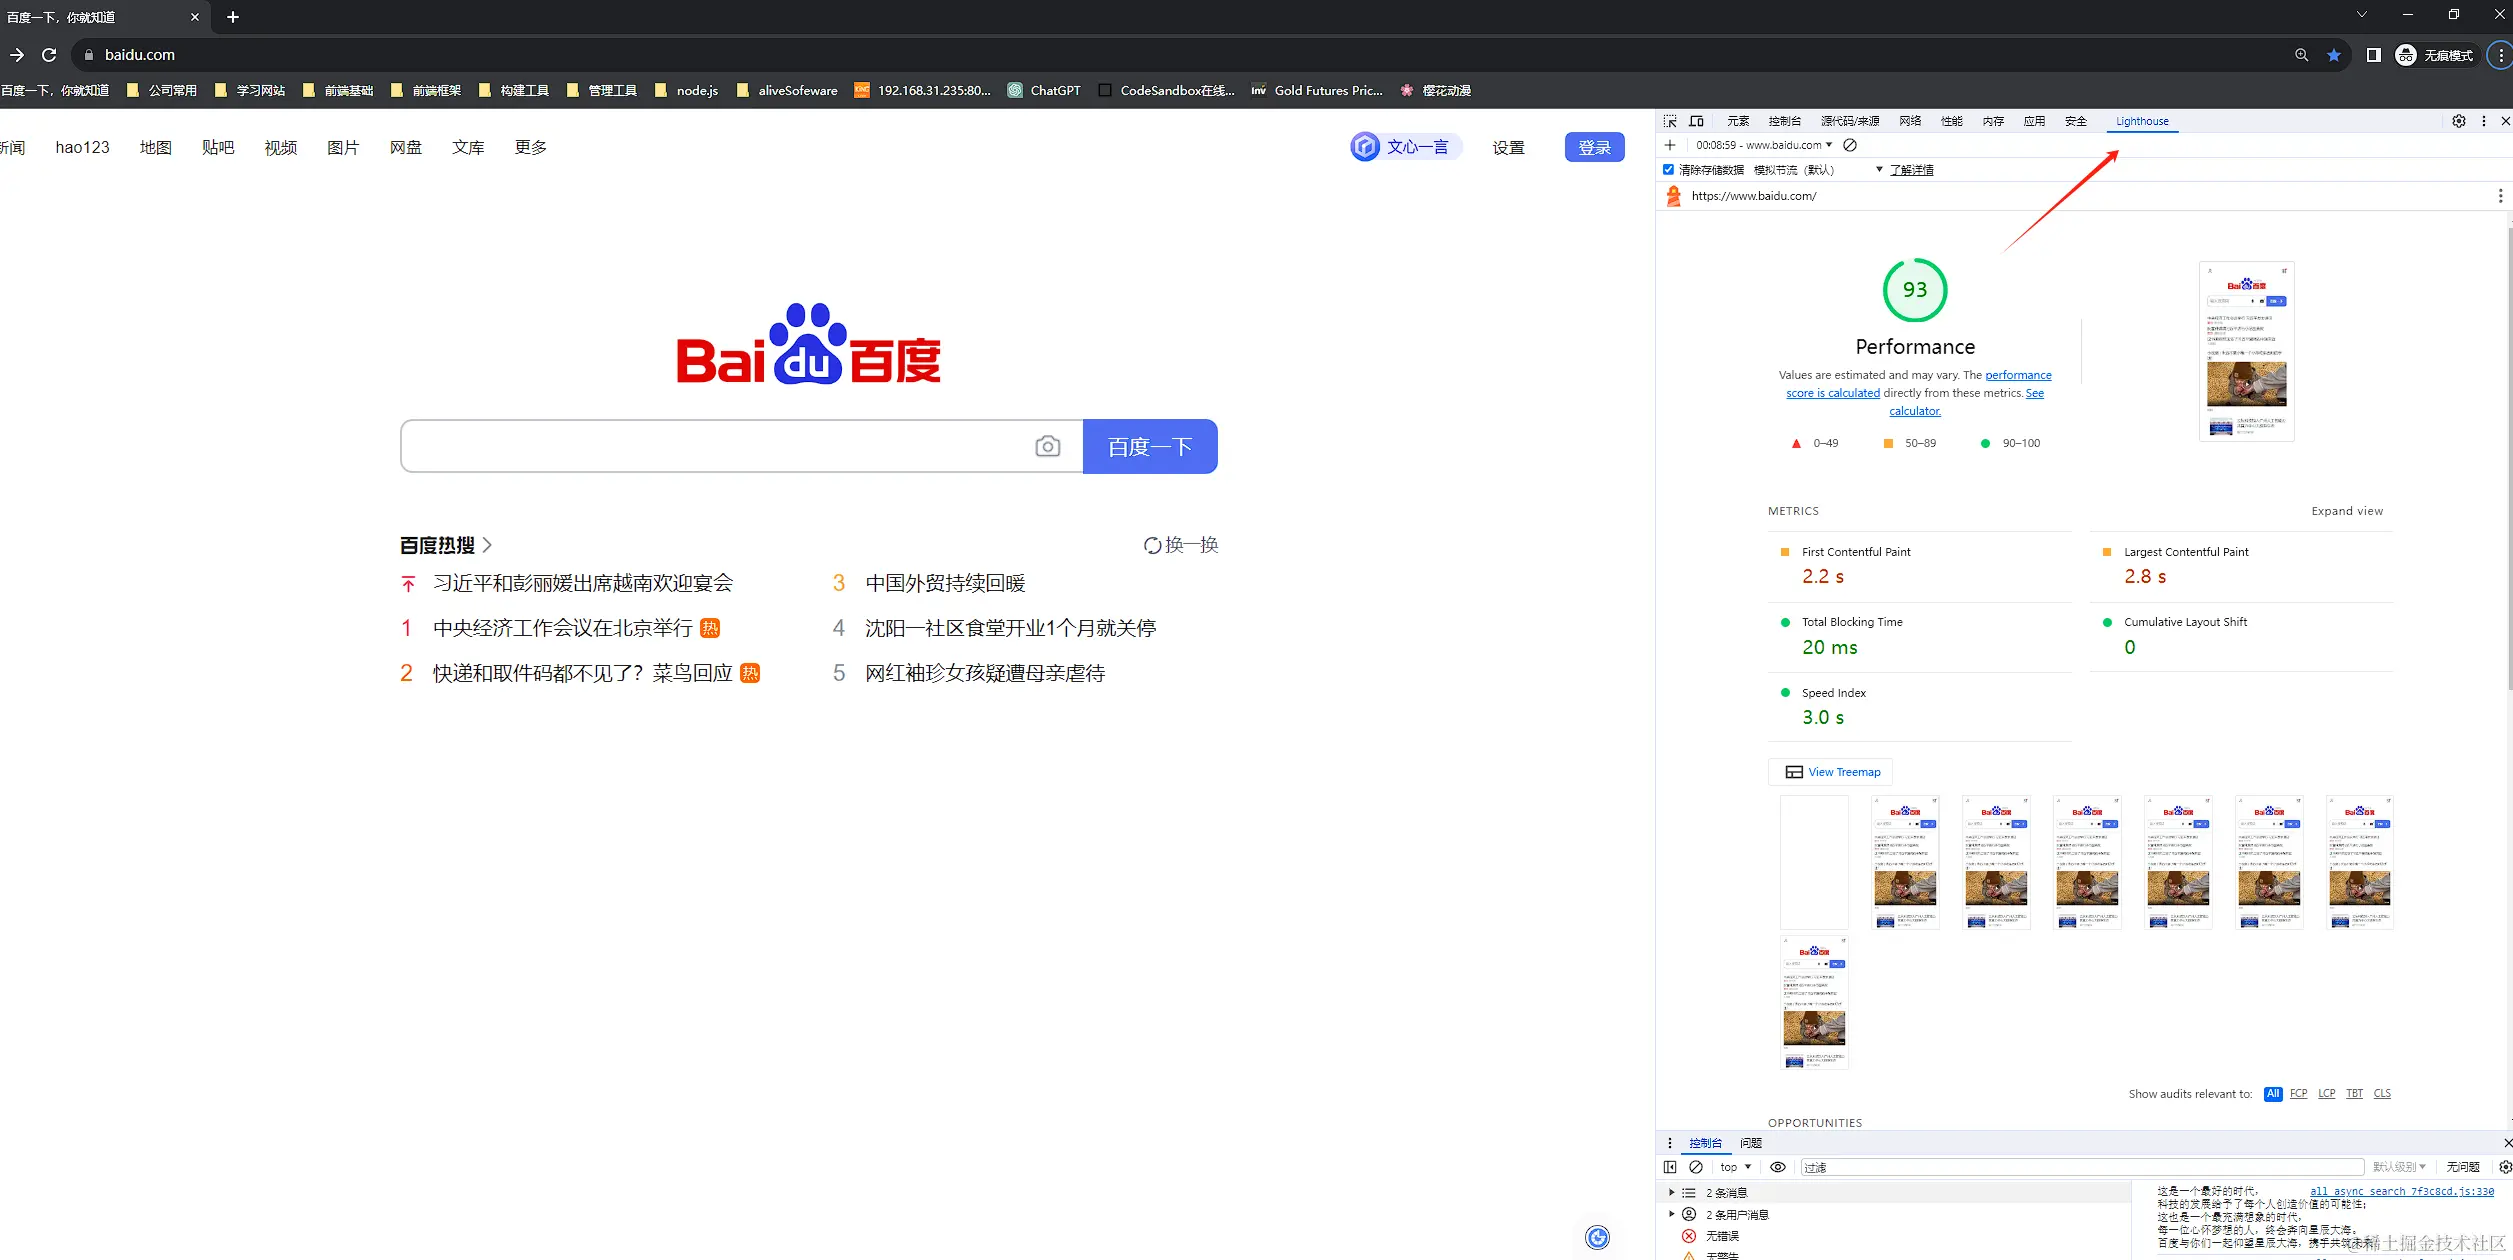
Task: Open tab search chevron in title bar
Action: coord(2362,15)
